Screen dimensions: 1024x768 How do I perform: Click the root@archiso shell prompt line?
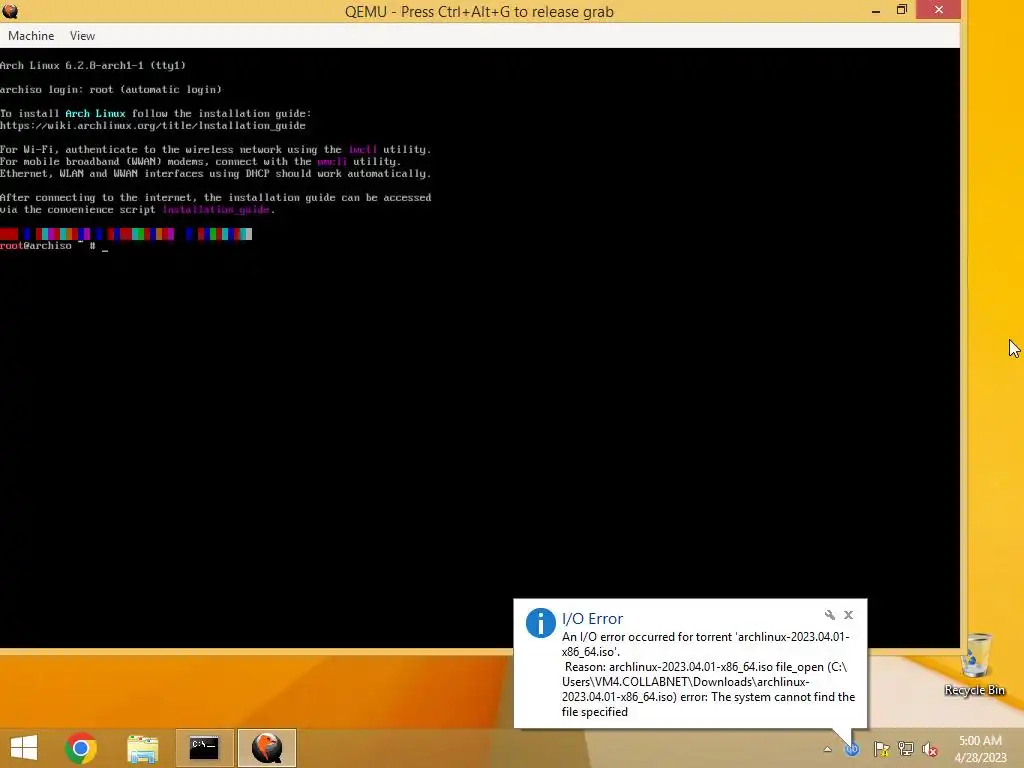54,246
